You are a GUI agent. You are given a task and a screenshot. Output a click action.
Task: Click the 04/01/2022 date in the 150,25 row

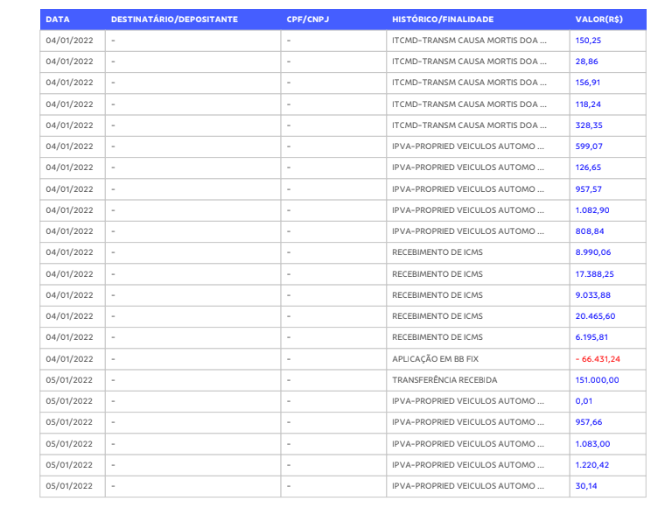(x=69, y=40)
